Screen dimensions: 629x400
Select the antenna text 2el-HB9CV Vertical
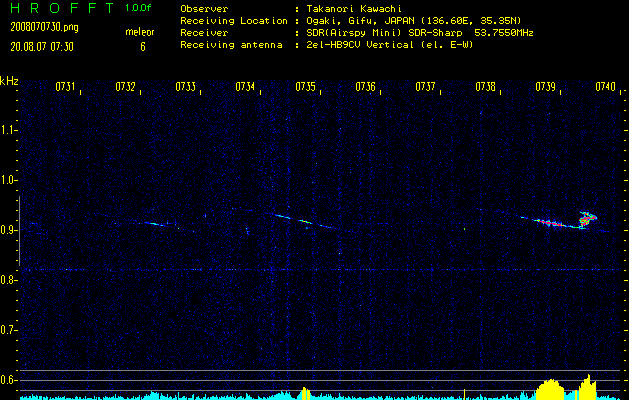pos(360,45)
